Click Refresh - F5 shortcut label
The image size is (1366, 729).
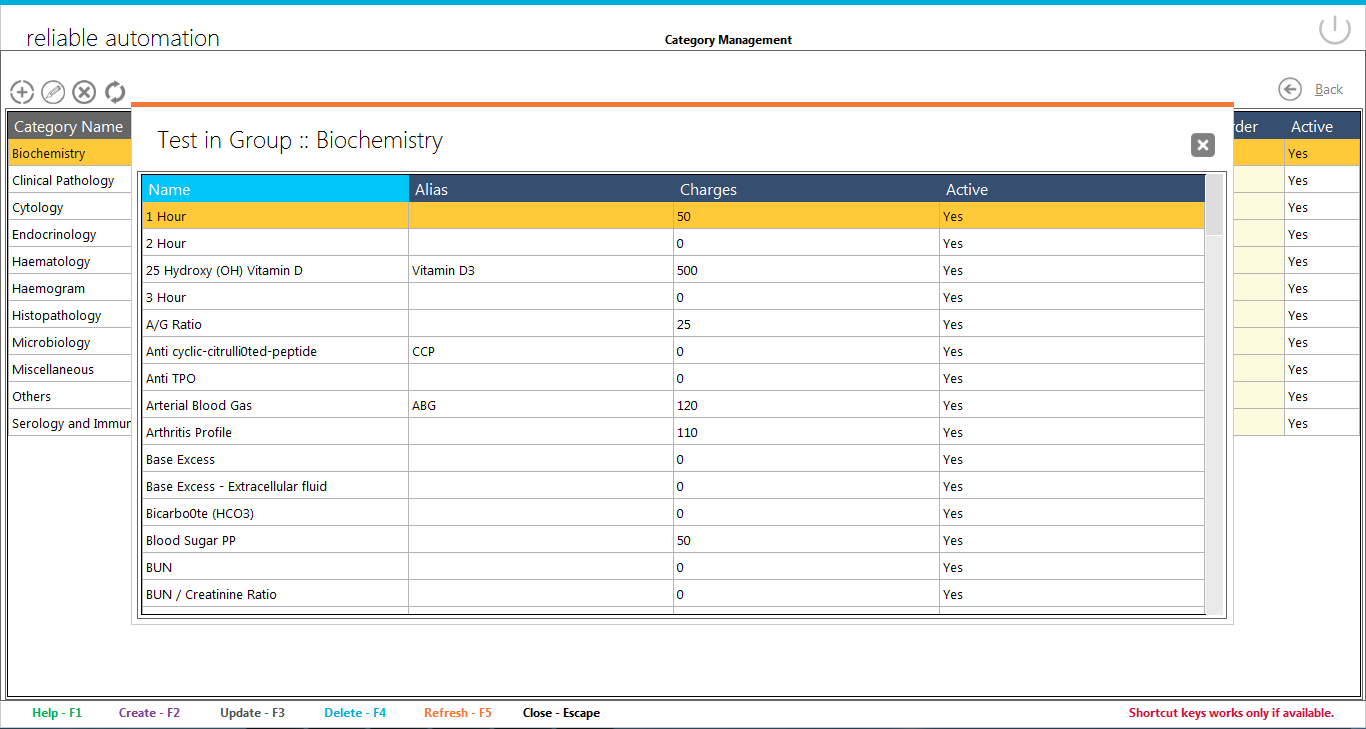coord(458,713)
